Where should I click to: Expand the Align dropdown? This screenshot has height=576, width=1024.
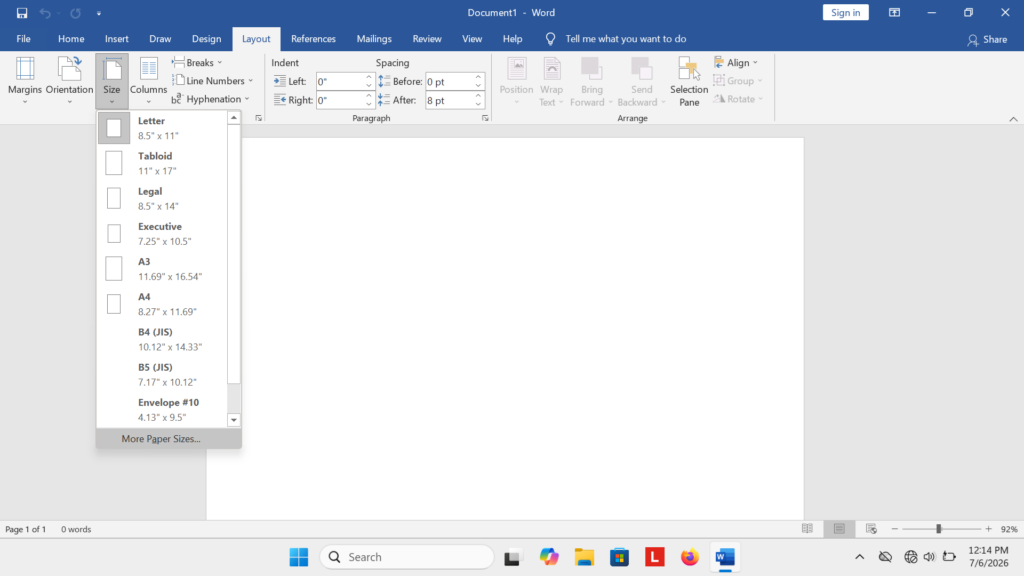[x=736, y=63]
